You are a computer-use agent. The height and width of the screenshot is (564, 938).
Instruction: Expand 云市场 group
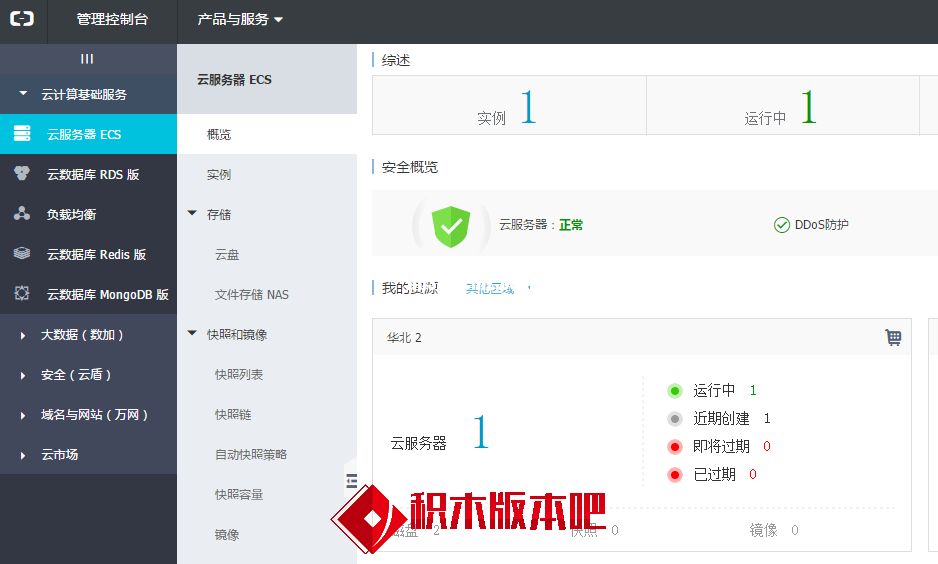(59, 455)
